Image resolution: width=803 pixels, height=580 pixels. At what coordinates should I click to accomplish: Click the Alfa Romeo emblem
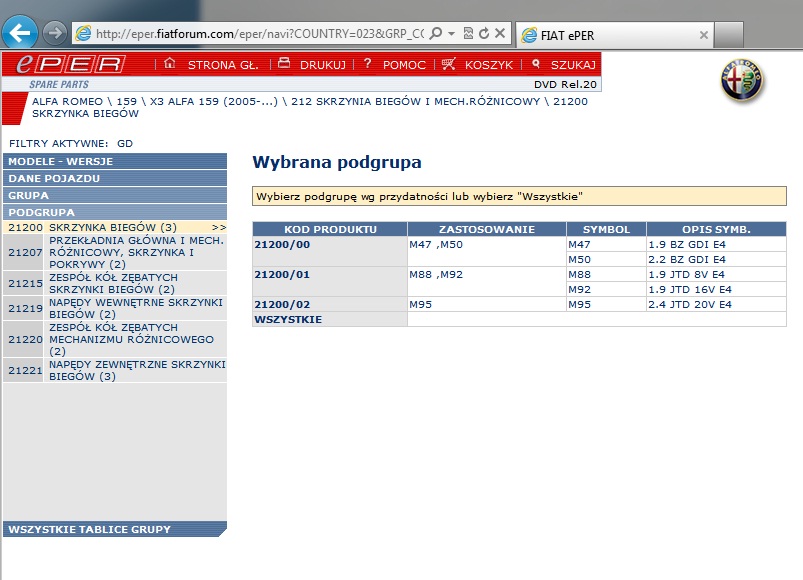[742, 80]
